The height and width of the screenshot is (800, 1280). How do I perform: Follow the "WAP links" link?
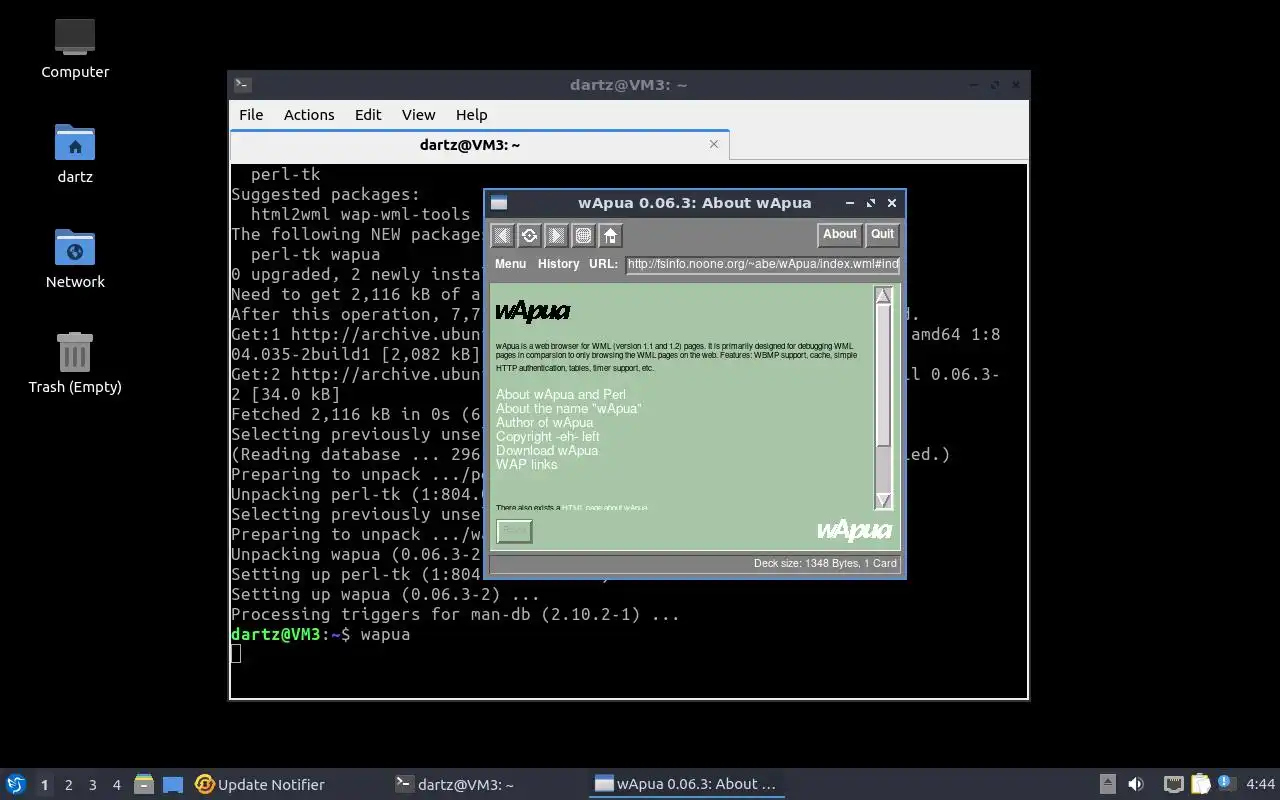point(527,464)
